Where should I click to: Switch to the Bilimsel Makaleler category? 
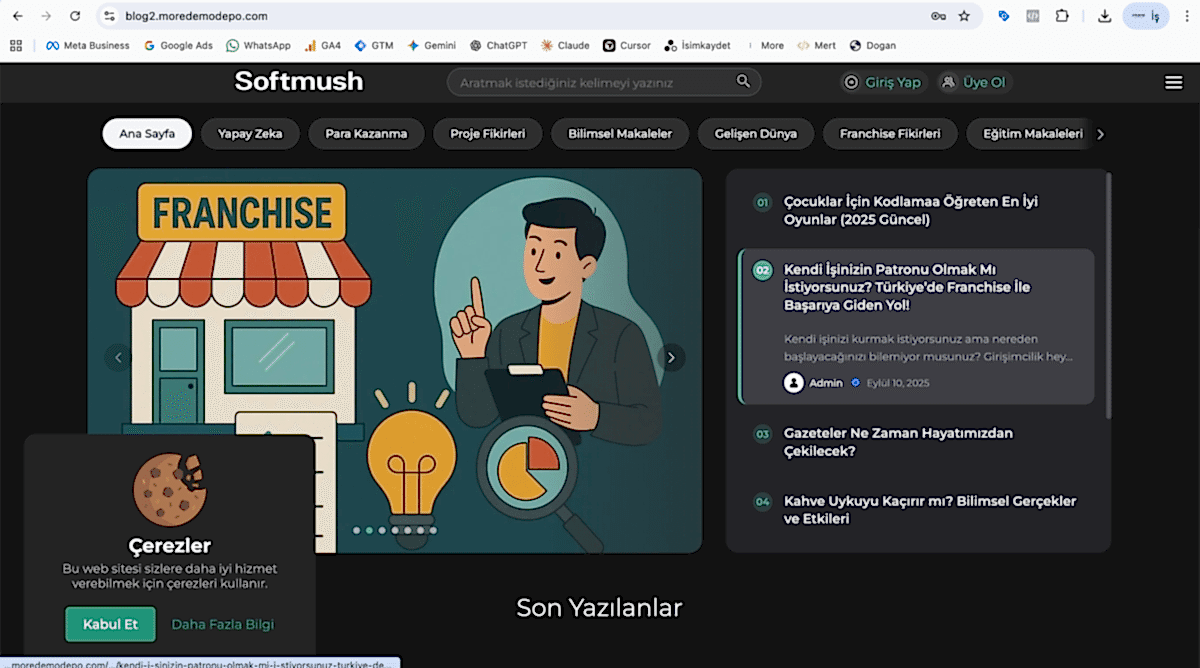pos(619,133)
